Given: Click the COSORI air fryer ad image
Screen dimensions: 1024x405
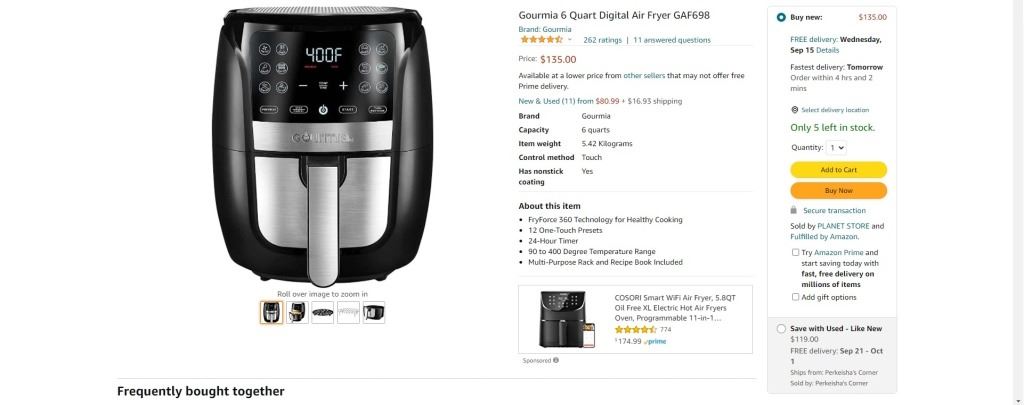Looking at the screenshot, I should pyautogui.click(x=566, y=319).
